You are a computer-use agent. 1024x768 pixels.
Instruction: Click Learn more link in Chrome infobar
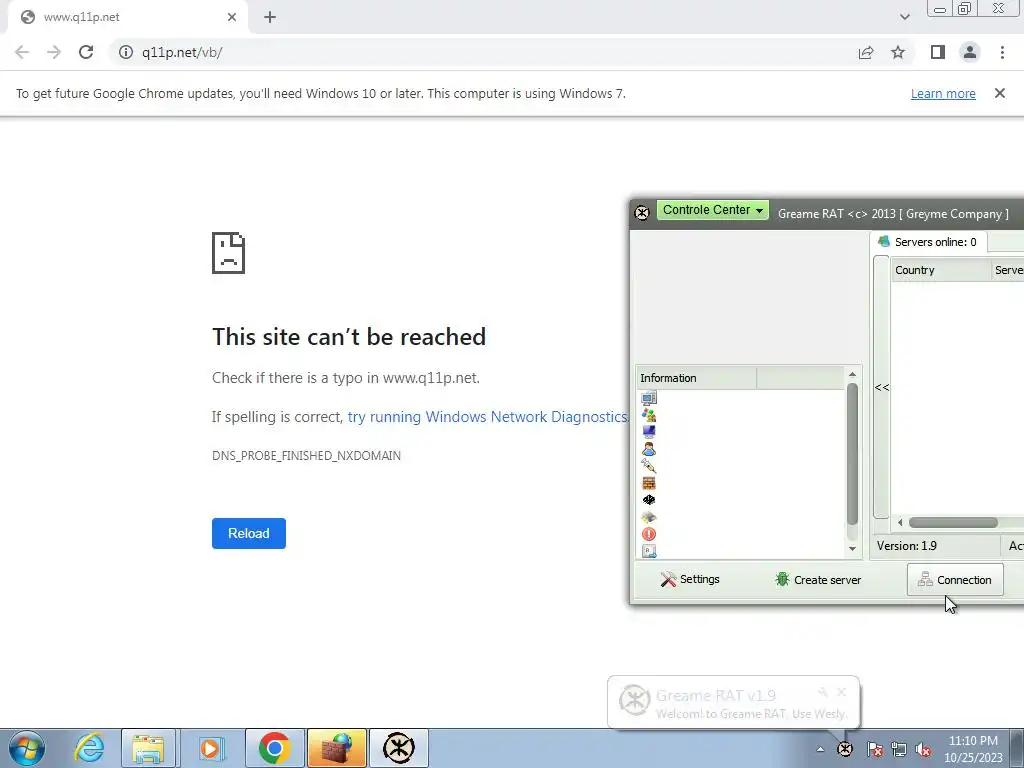coord(943,93)
